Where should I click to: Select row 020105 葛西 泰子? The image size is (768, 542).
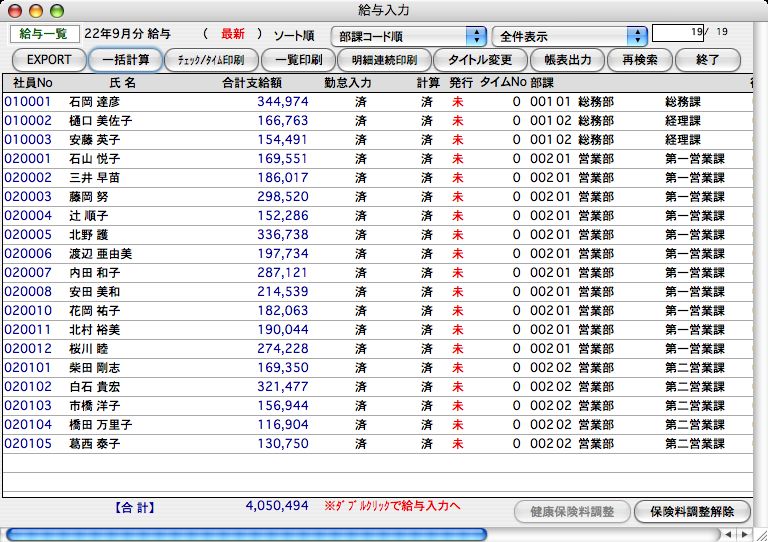click(300, 443)
